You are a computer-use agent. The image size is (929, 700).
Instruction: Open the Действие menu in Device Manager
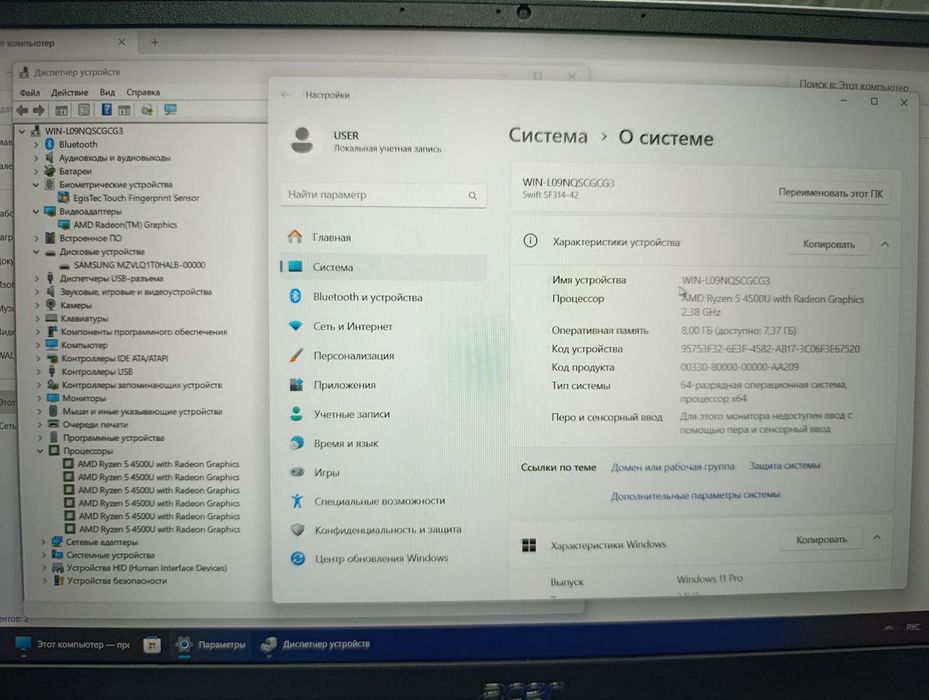click(69, 92)
